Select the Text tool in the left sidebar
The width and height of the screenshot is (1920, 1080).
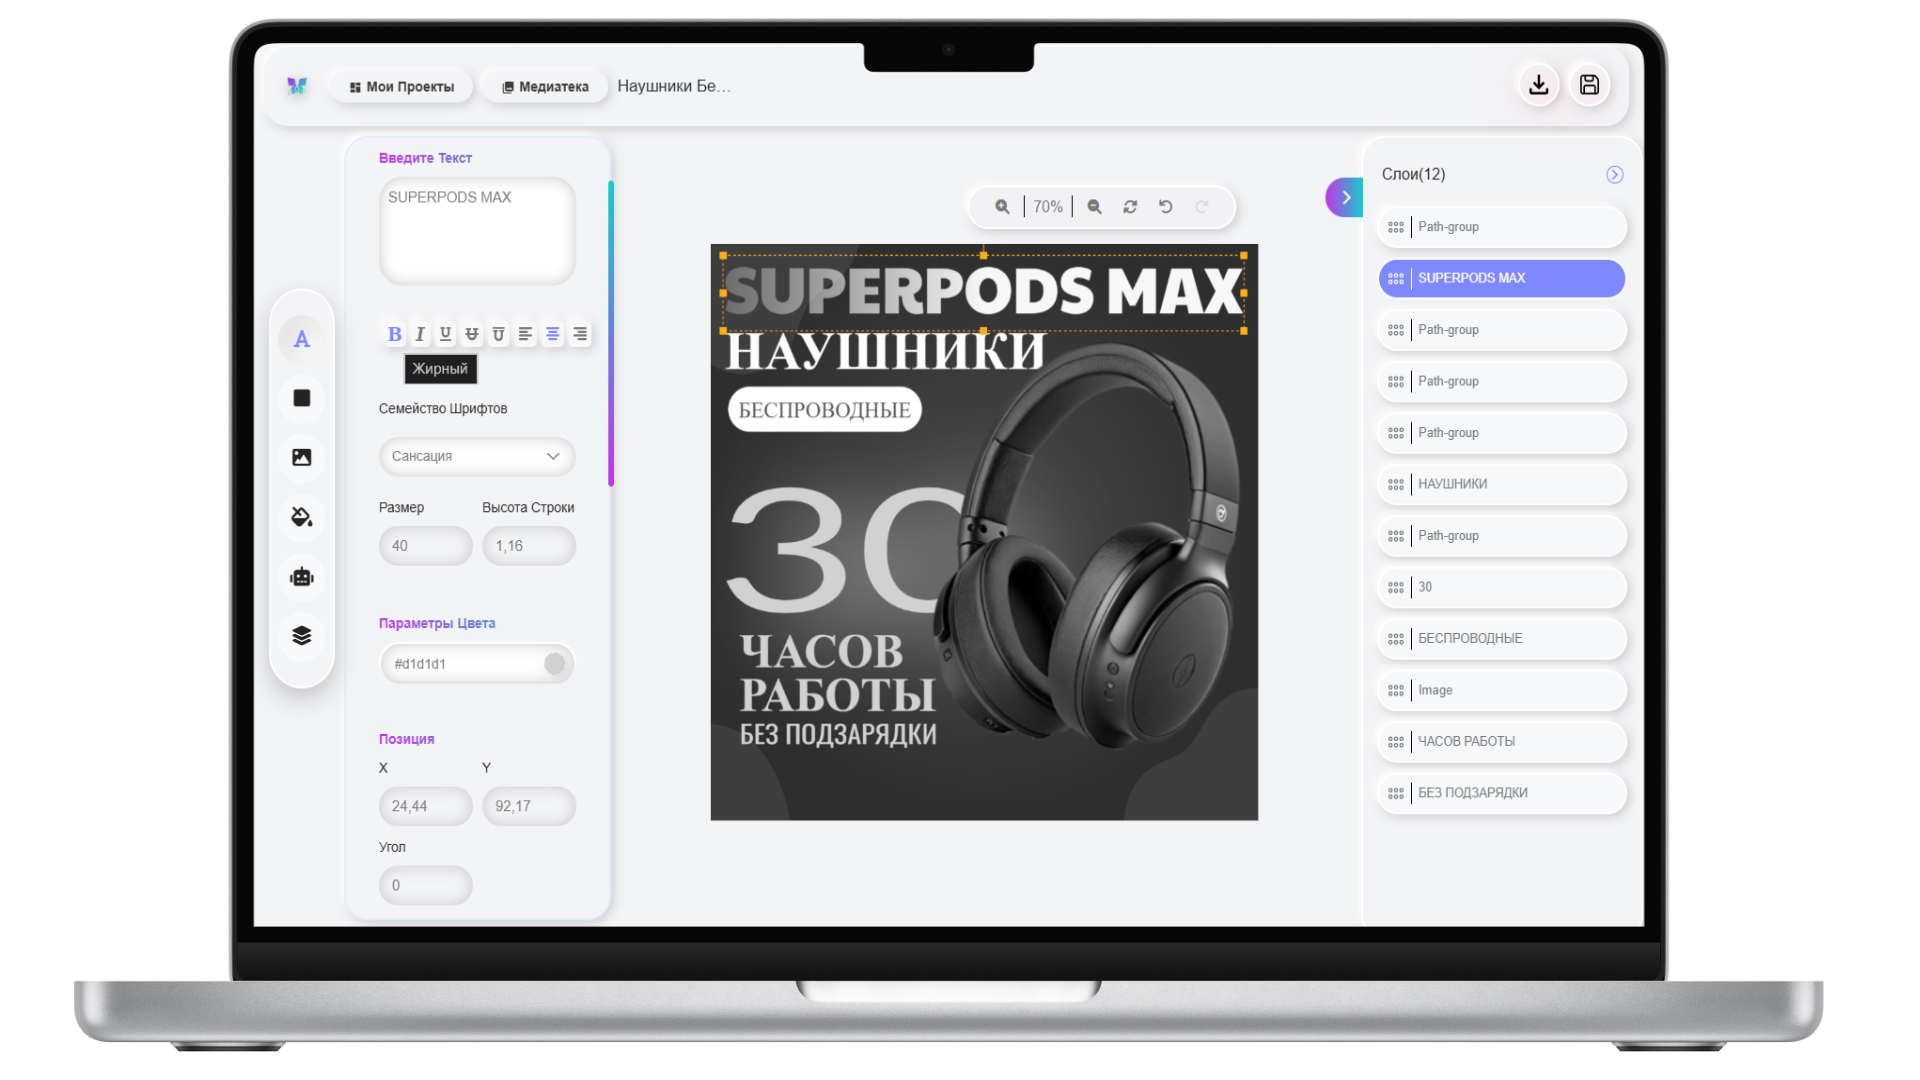[x=301, y=339]
